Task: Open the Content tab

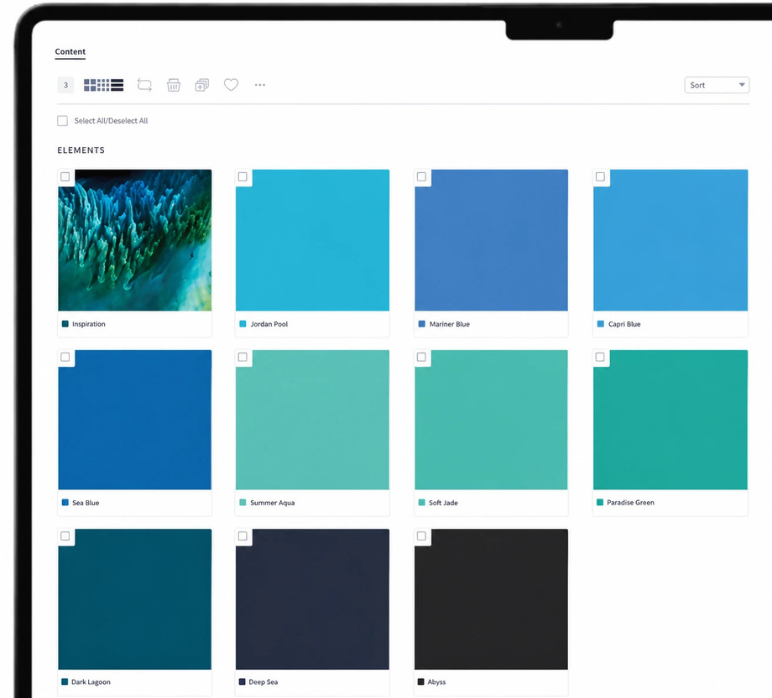Action: [70, 52]
